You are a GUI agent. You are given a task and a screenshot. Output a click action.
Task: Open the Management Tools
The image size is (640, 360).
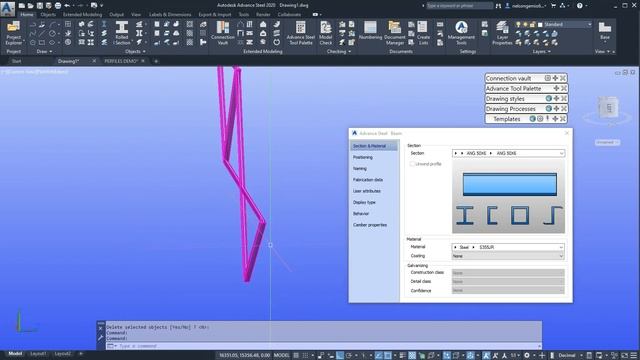point(461,33)
